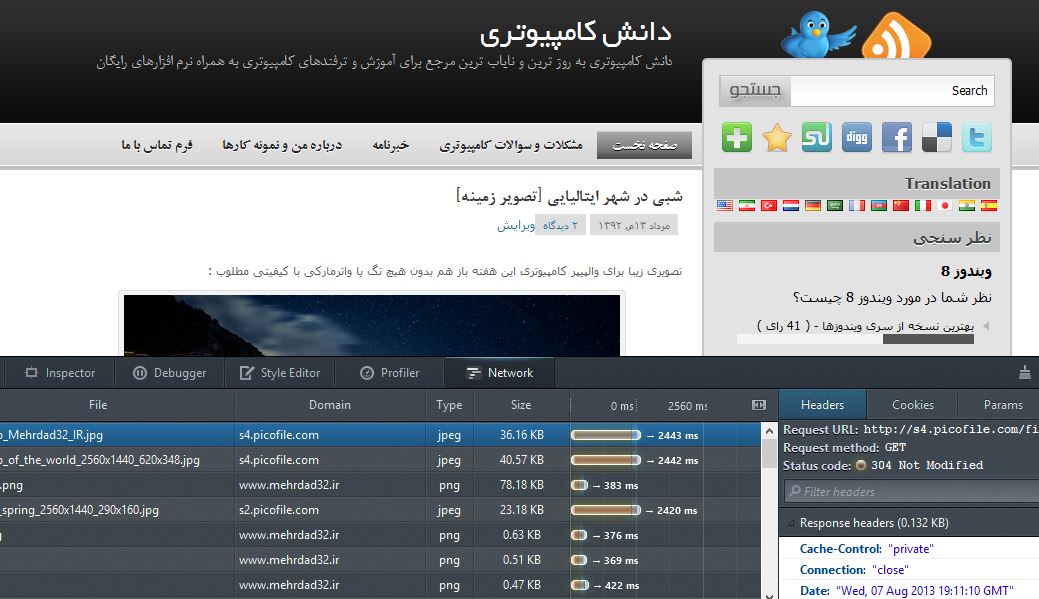
Task: Open the RSS feed icon in header
Action: pyautogui.click(x=896, y=36)
